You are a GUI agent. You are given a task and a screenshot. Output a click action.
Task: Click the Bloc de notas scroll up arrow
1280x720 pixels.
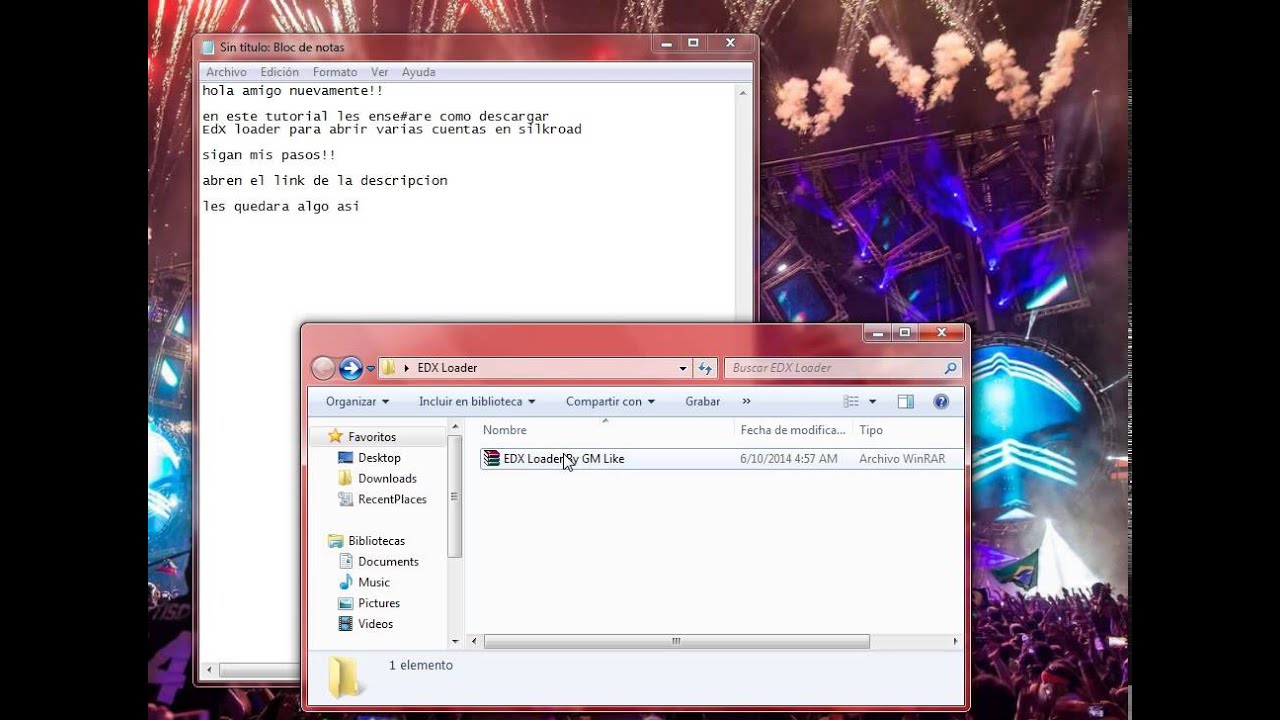[743, 93]
